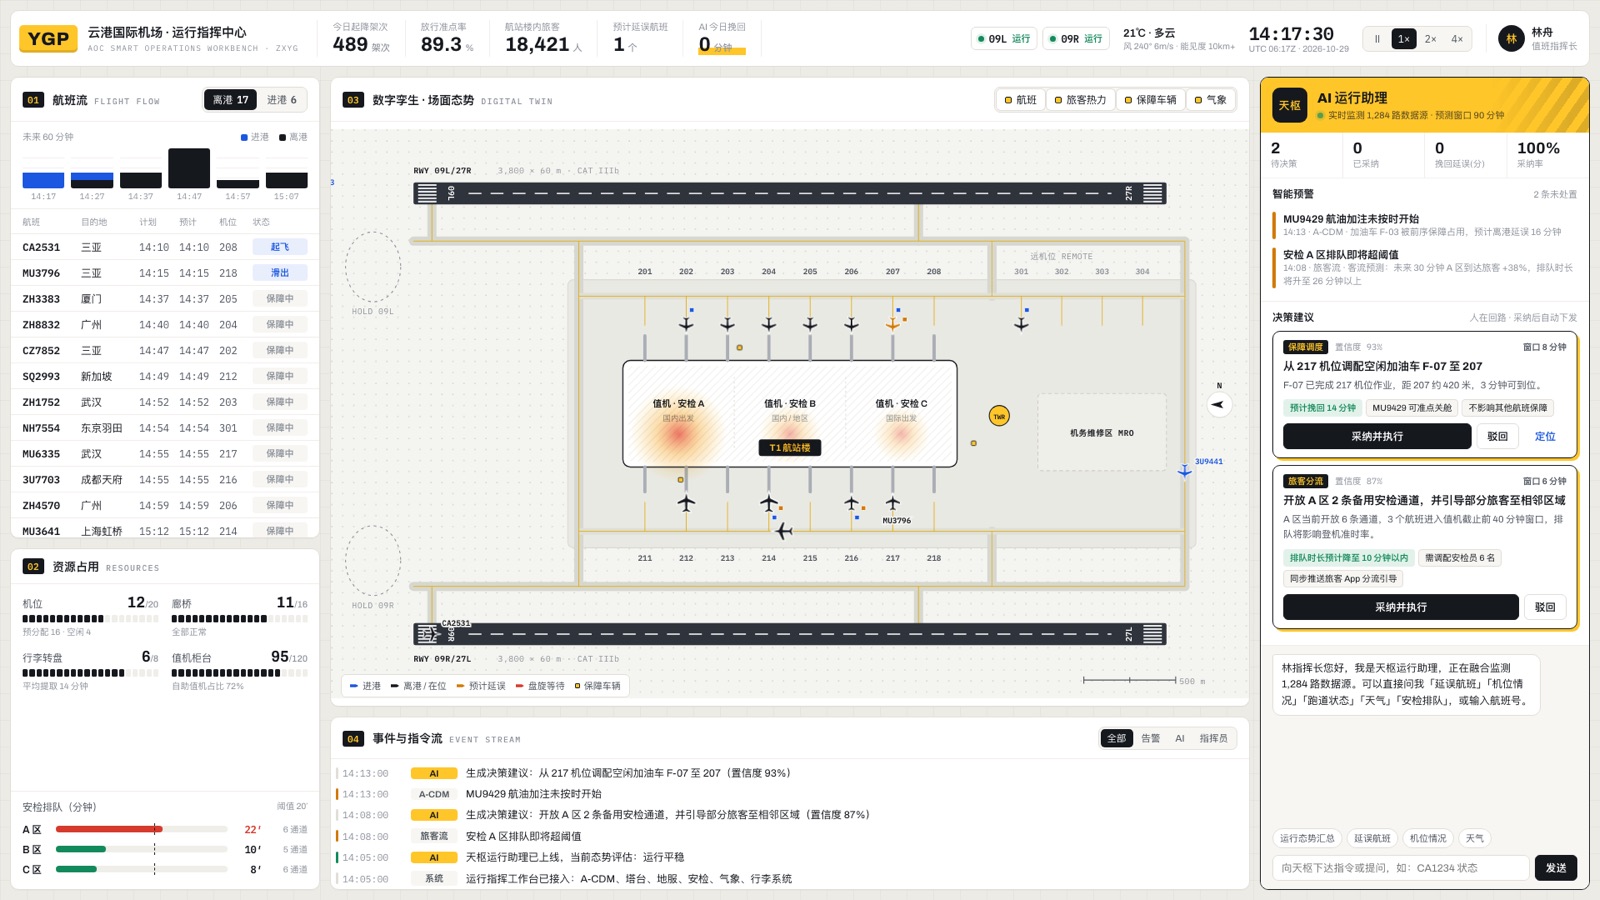Select the MU3796 aircraft icon at stand 217
The height and width of the screenshot is (900, 1600).
coord(892,503)
